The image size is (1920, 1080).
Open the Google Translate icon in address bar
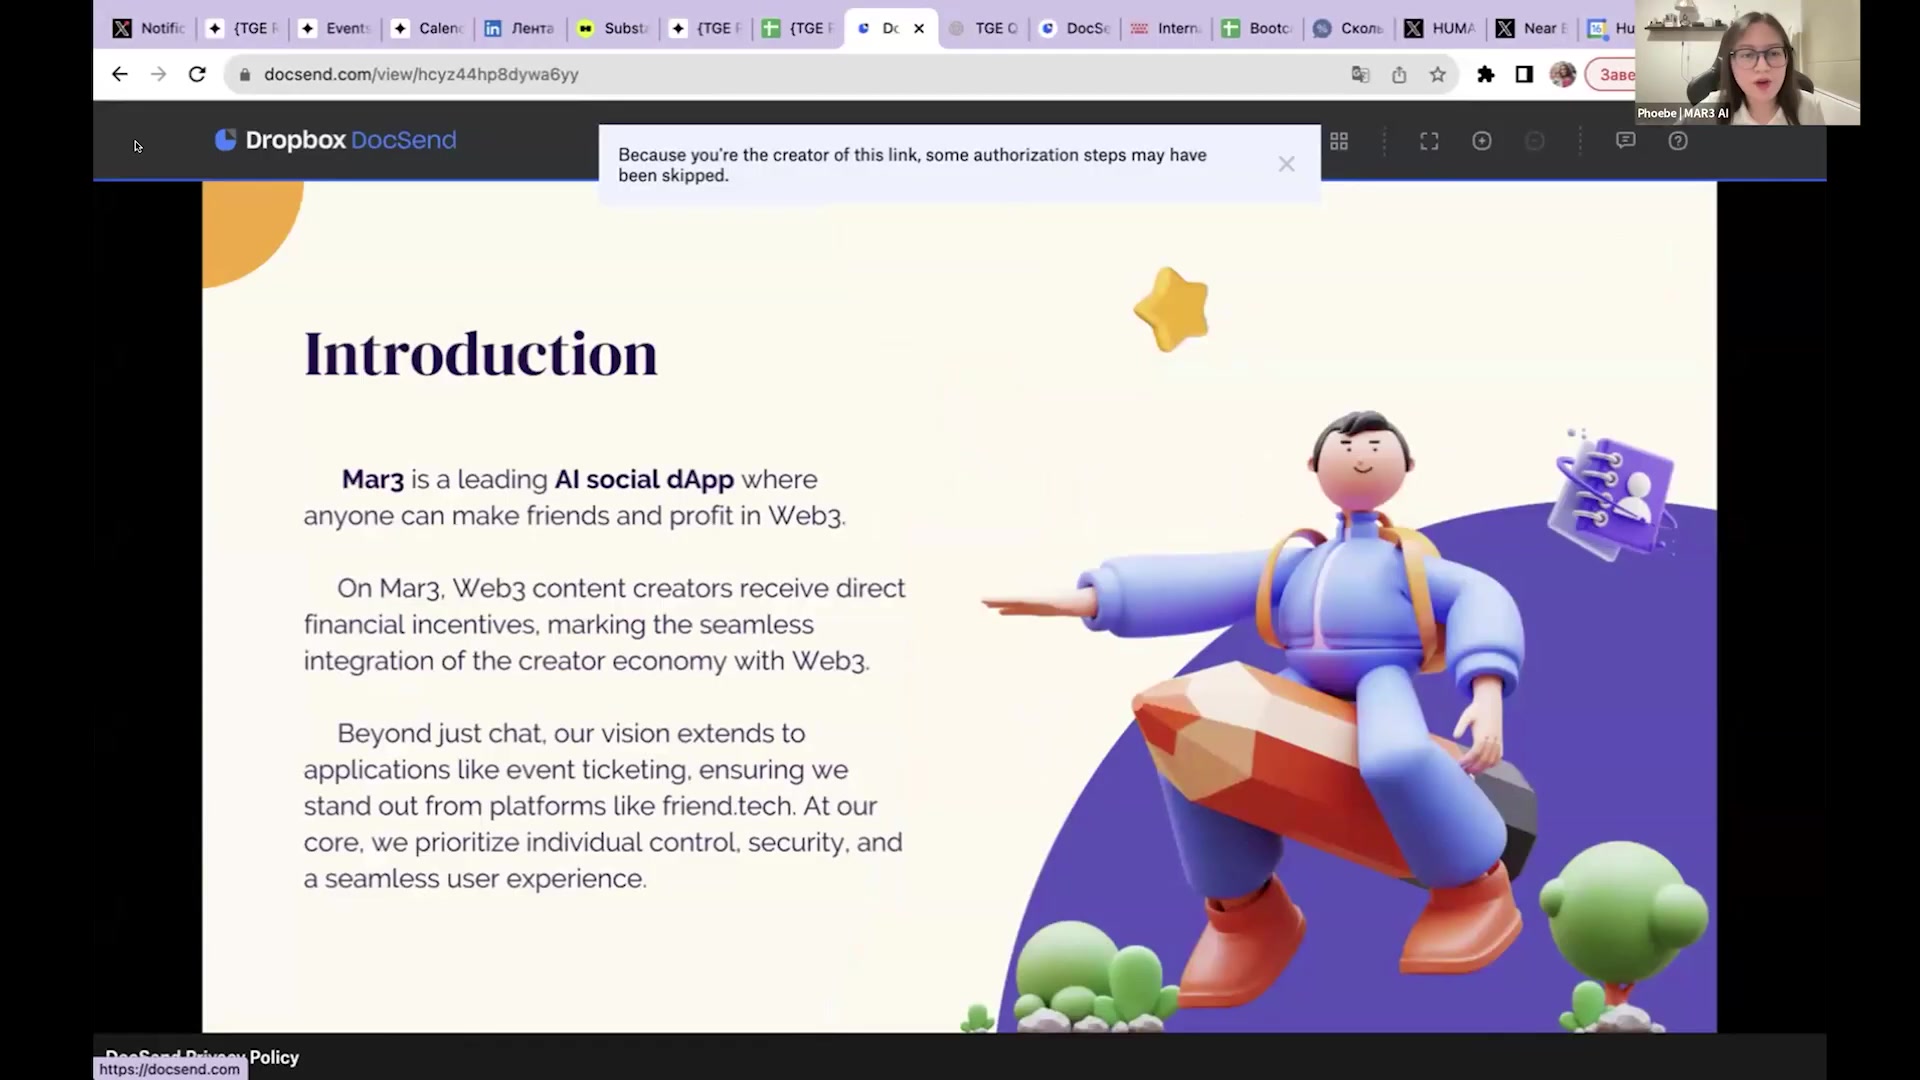point(1360,74)
